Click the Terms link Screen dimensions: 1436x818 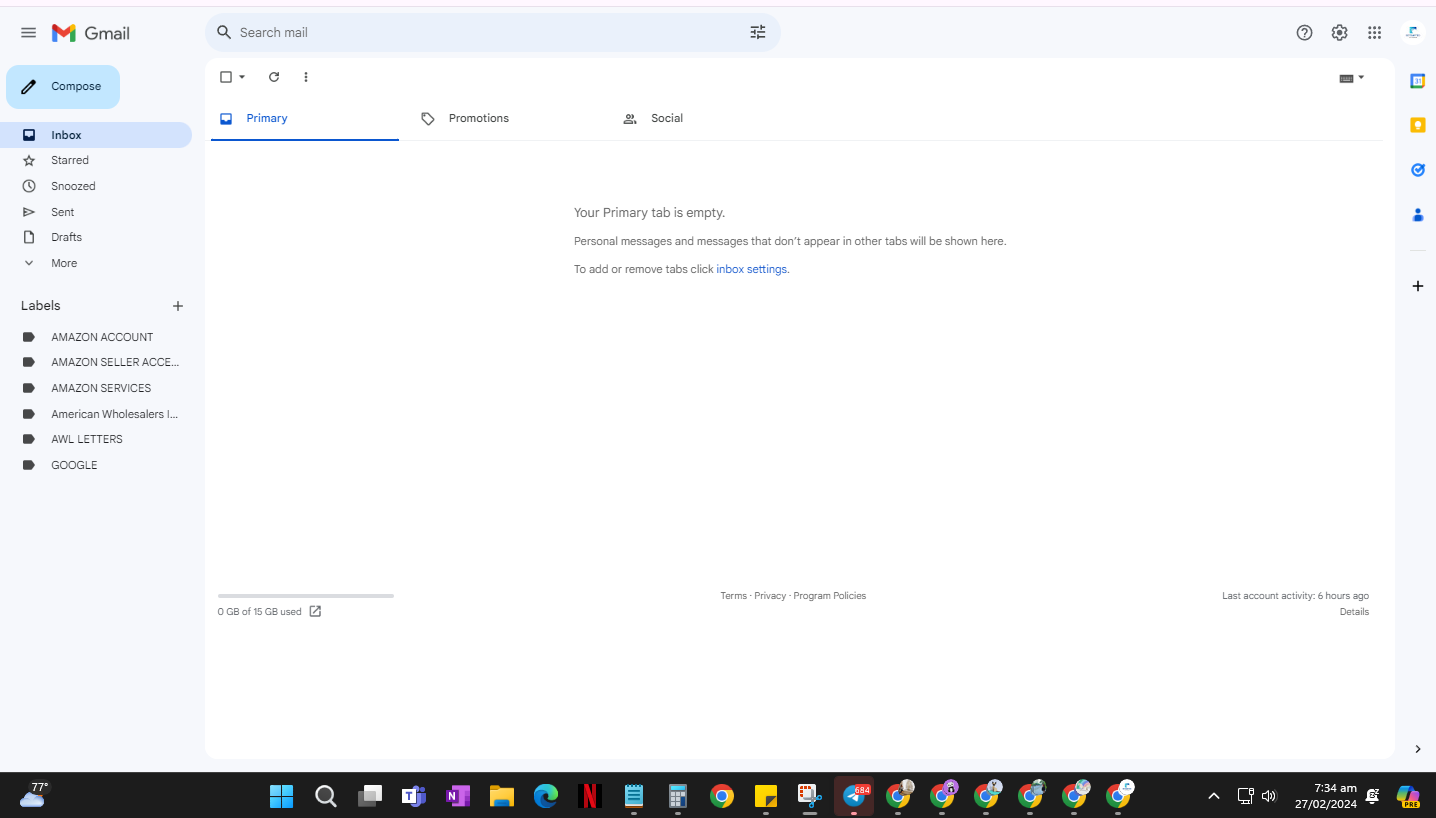click(x=733, y=596)
